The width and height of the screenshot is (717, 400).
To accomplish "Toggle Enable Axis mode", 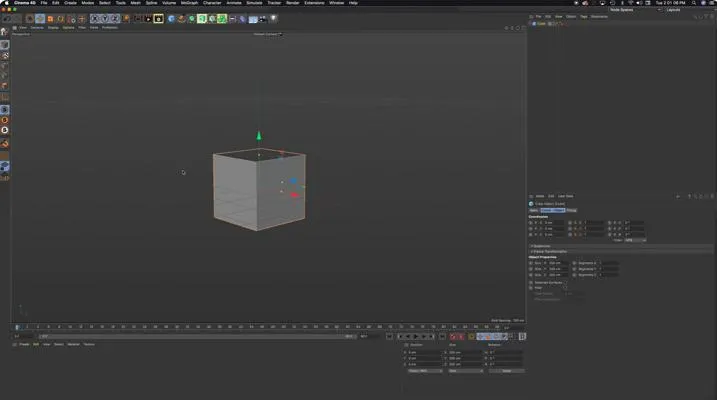I will coord(5,97).
